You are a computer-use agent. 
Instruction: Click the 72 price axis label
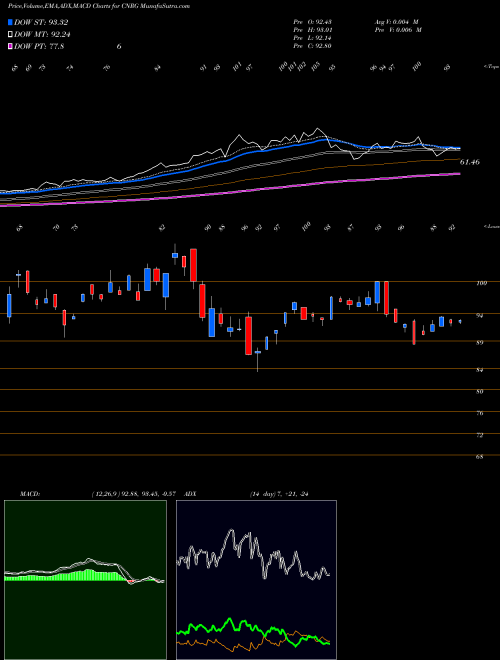pos(480,435)
